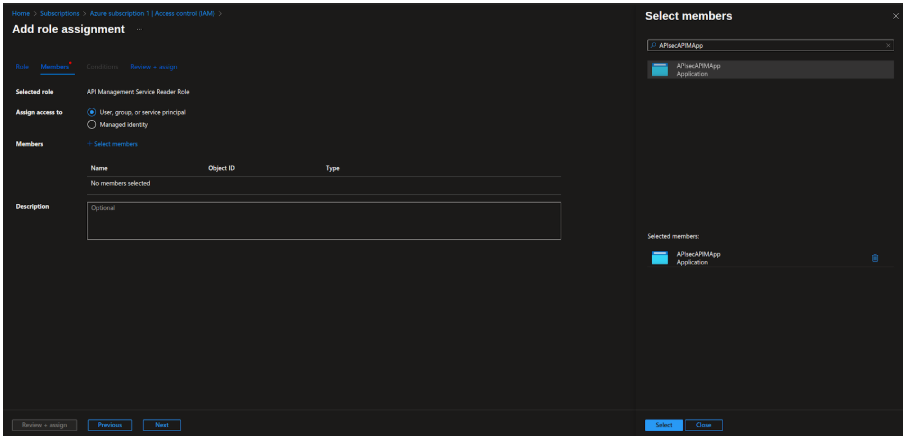
Task: Focus the member search input field
Action: [x=771, y=45]
